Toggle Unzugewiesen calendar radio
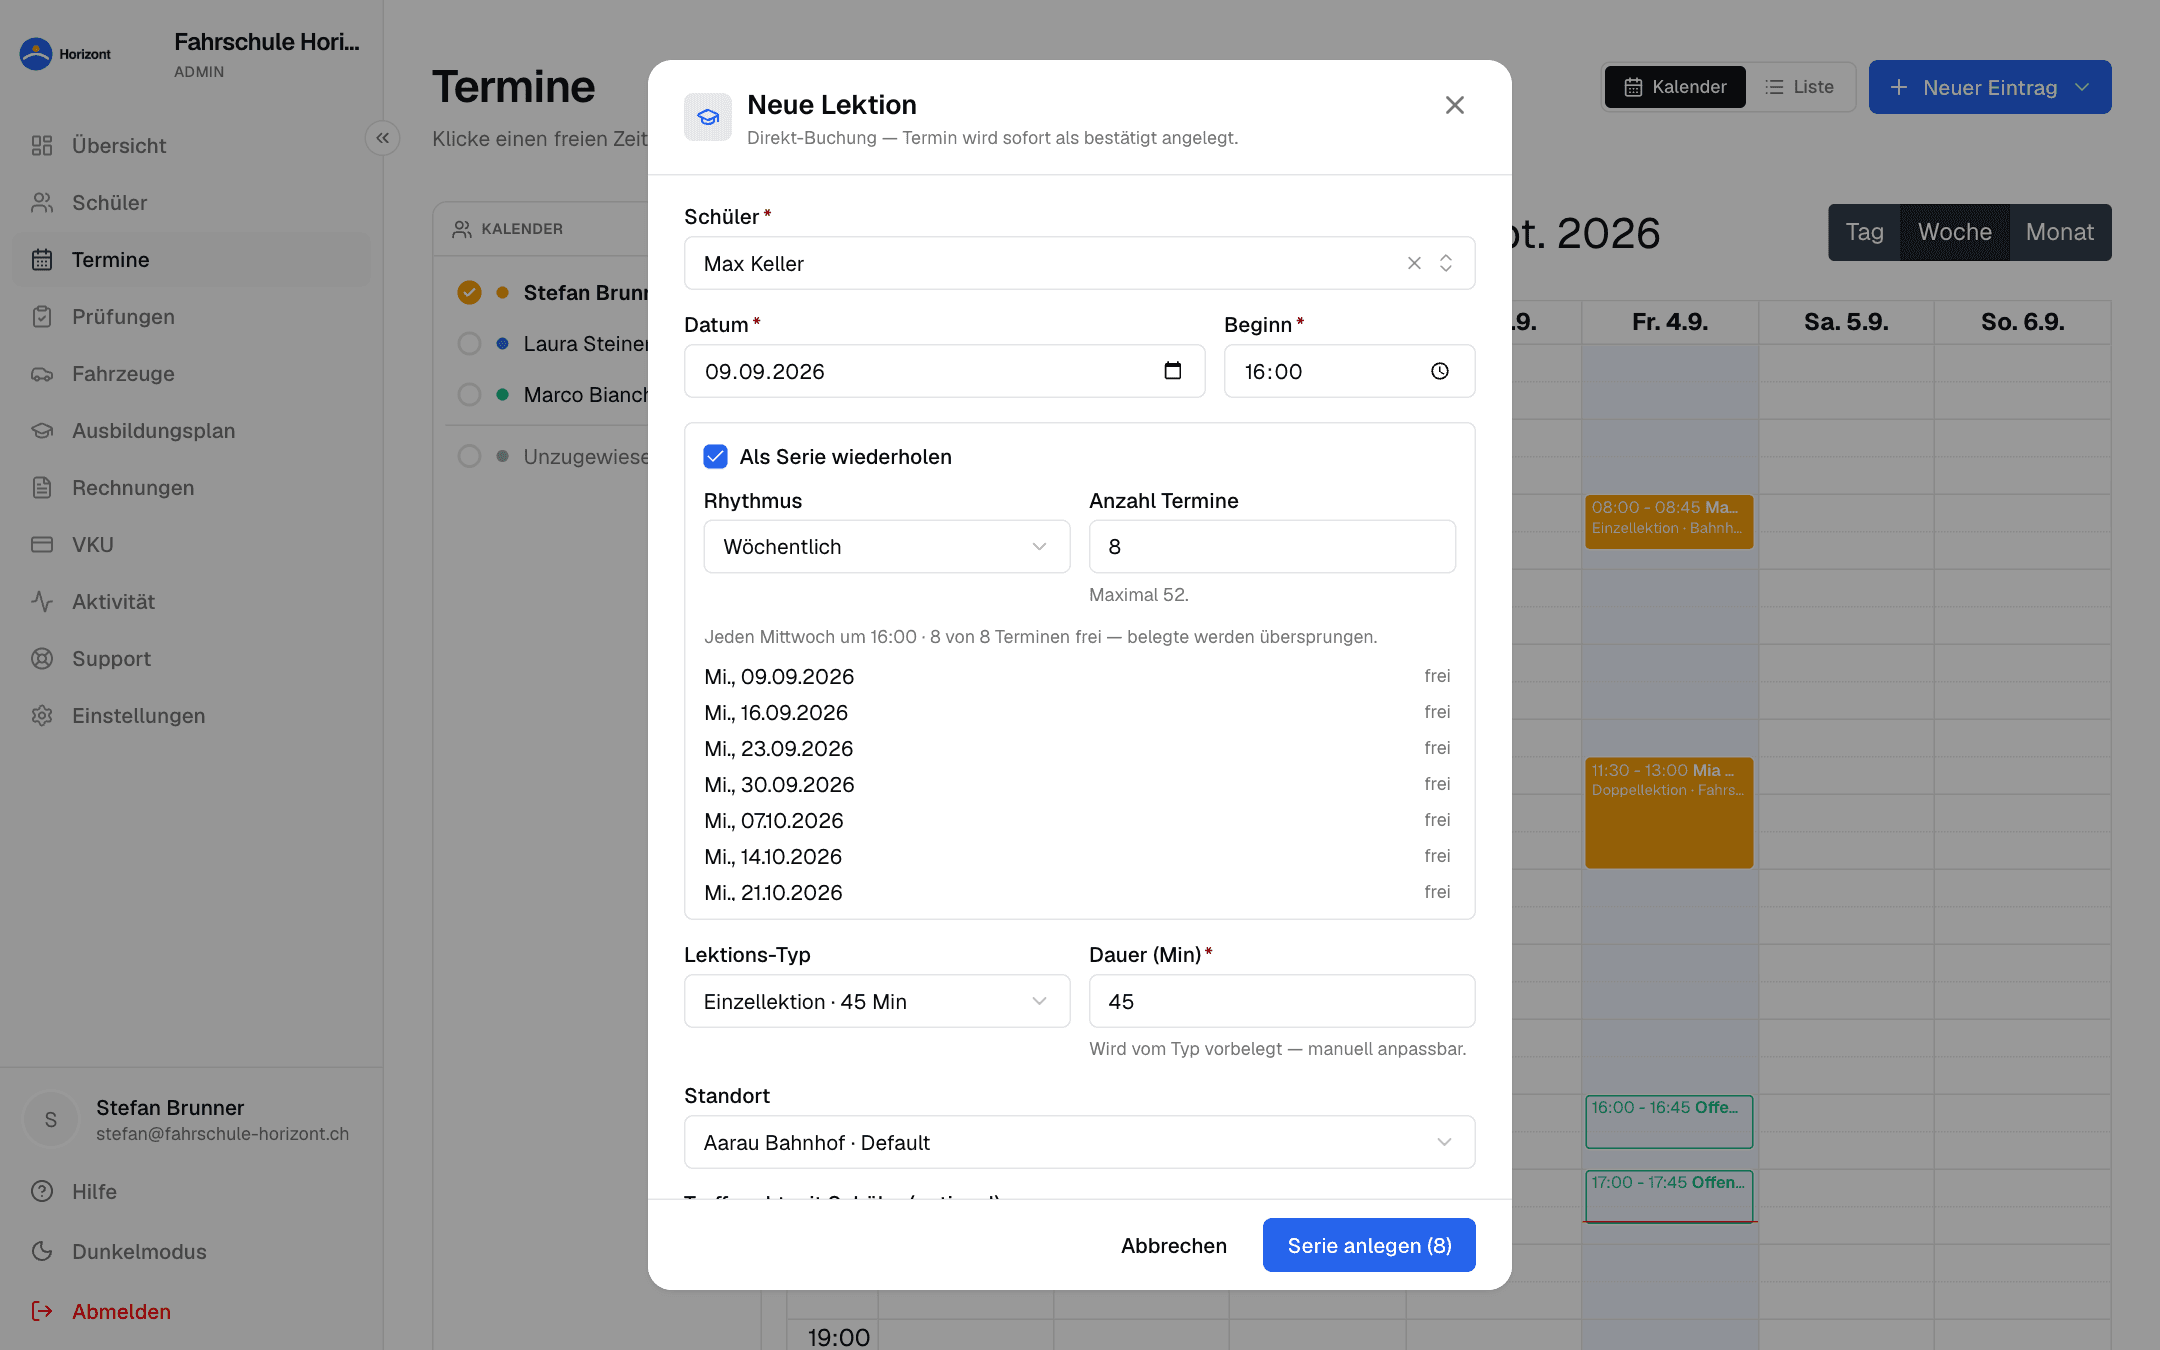This screenshot has width=2160, height=1350. click(469, 456)
